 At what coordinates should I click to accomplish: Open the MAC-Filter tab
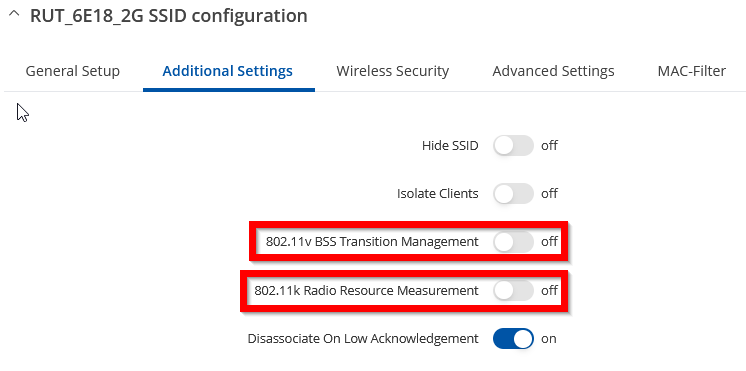[692, 71]
